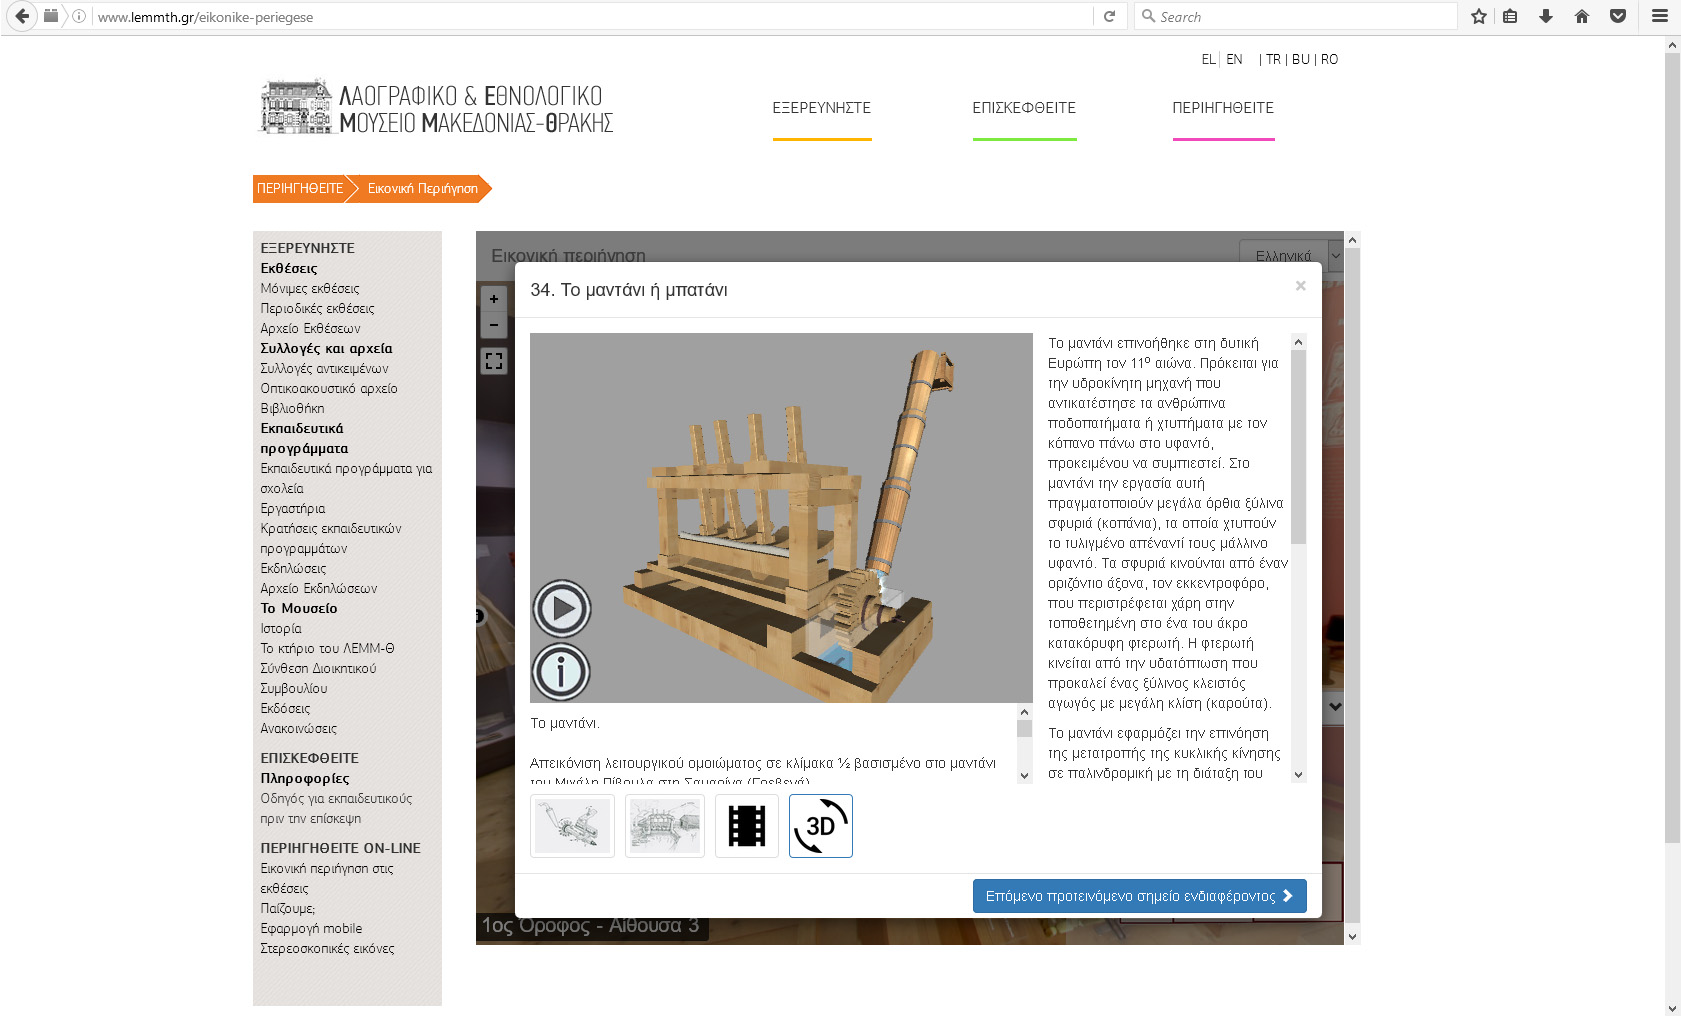1681x1016 pixels.
Task: Zoom in with the plus button
Action: pos(494,299)
